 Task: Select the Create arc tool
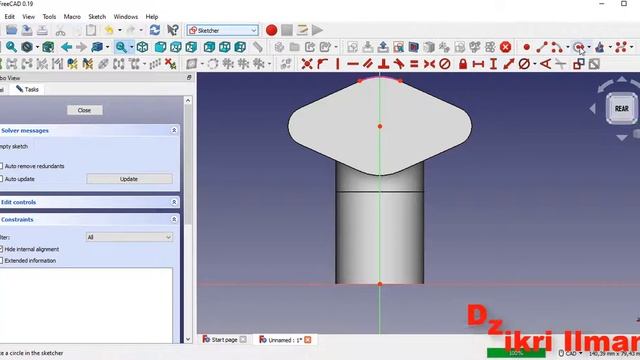tap(557, 47)
